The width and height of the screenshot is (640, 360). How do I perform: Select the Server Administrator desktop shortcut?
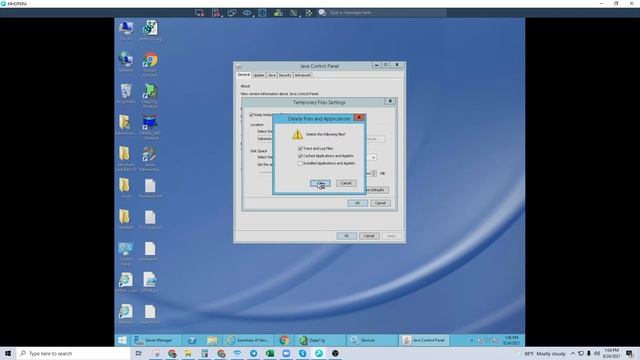(149, 159)
